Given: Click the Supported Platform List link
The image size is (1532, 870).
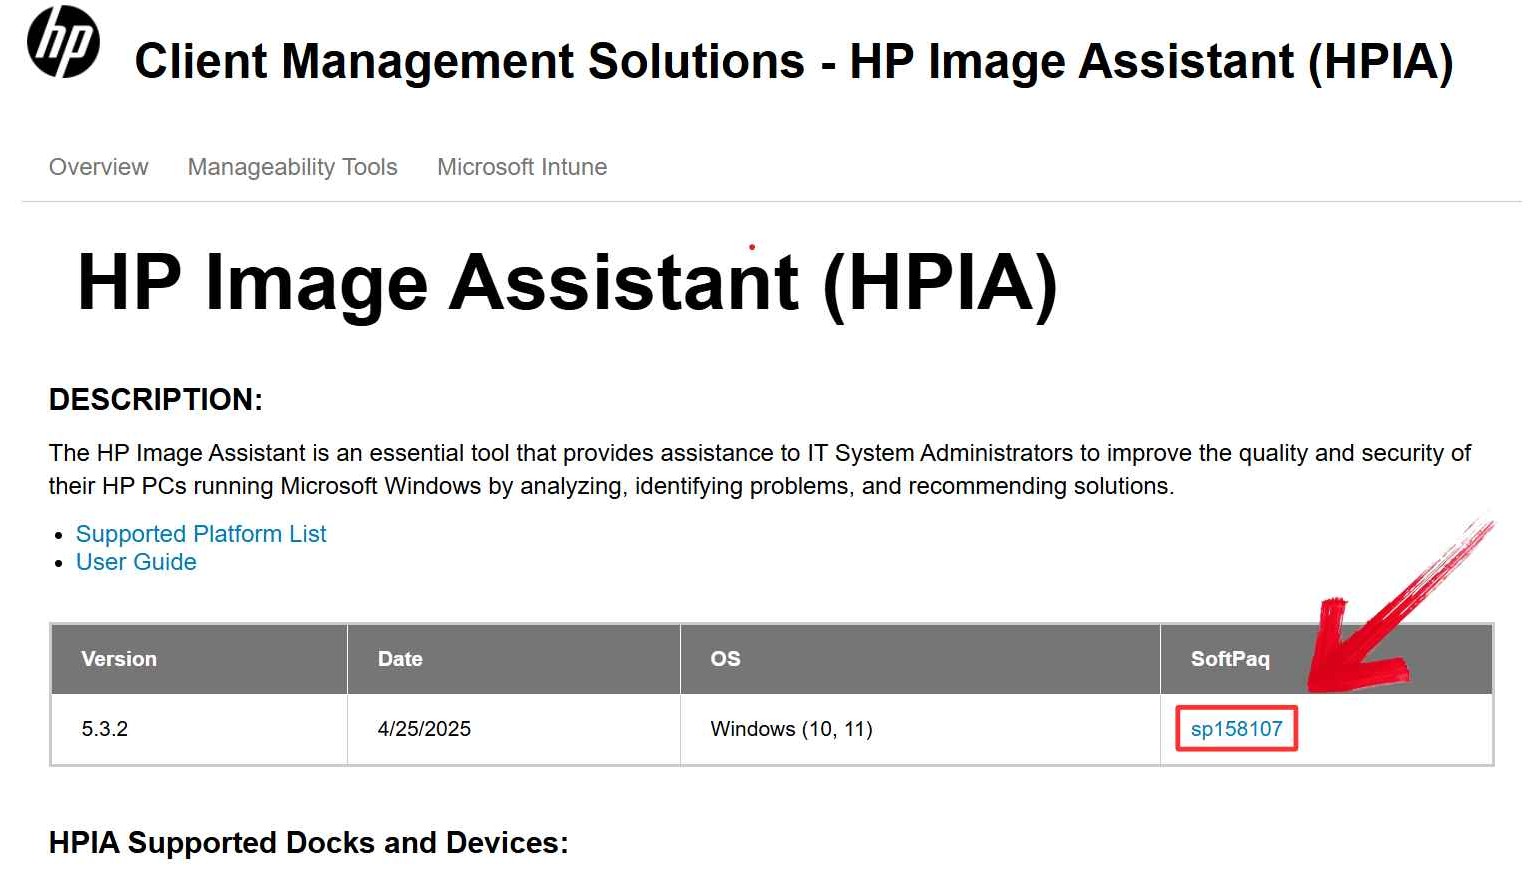Looking at the screenshot, I should [200, 533].
